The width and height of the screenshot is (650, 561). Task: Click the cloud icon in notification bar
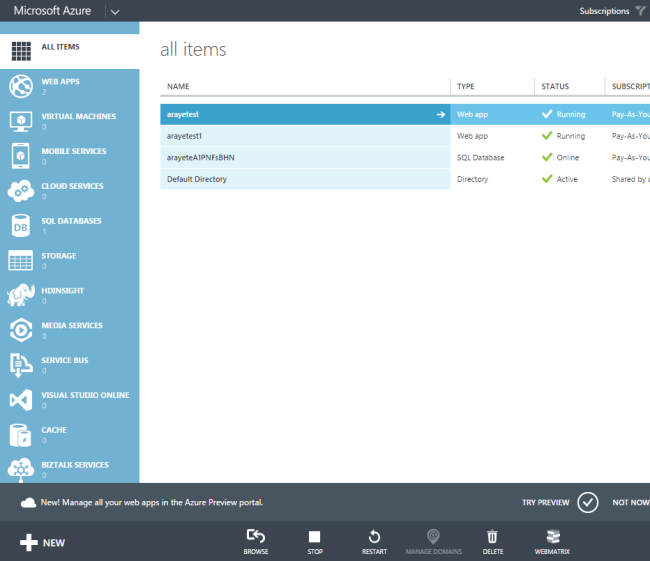pos(28,503)
